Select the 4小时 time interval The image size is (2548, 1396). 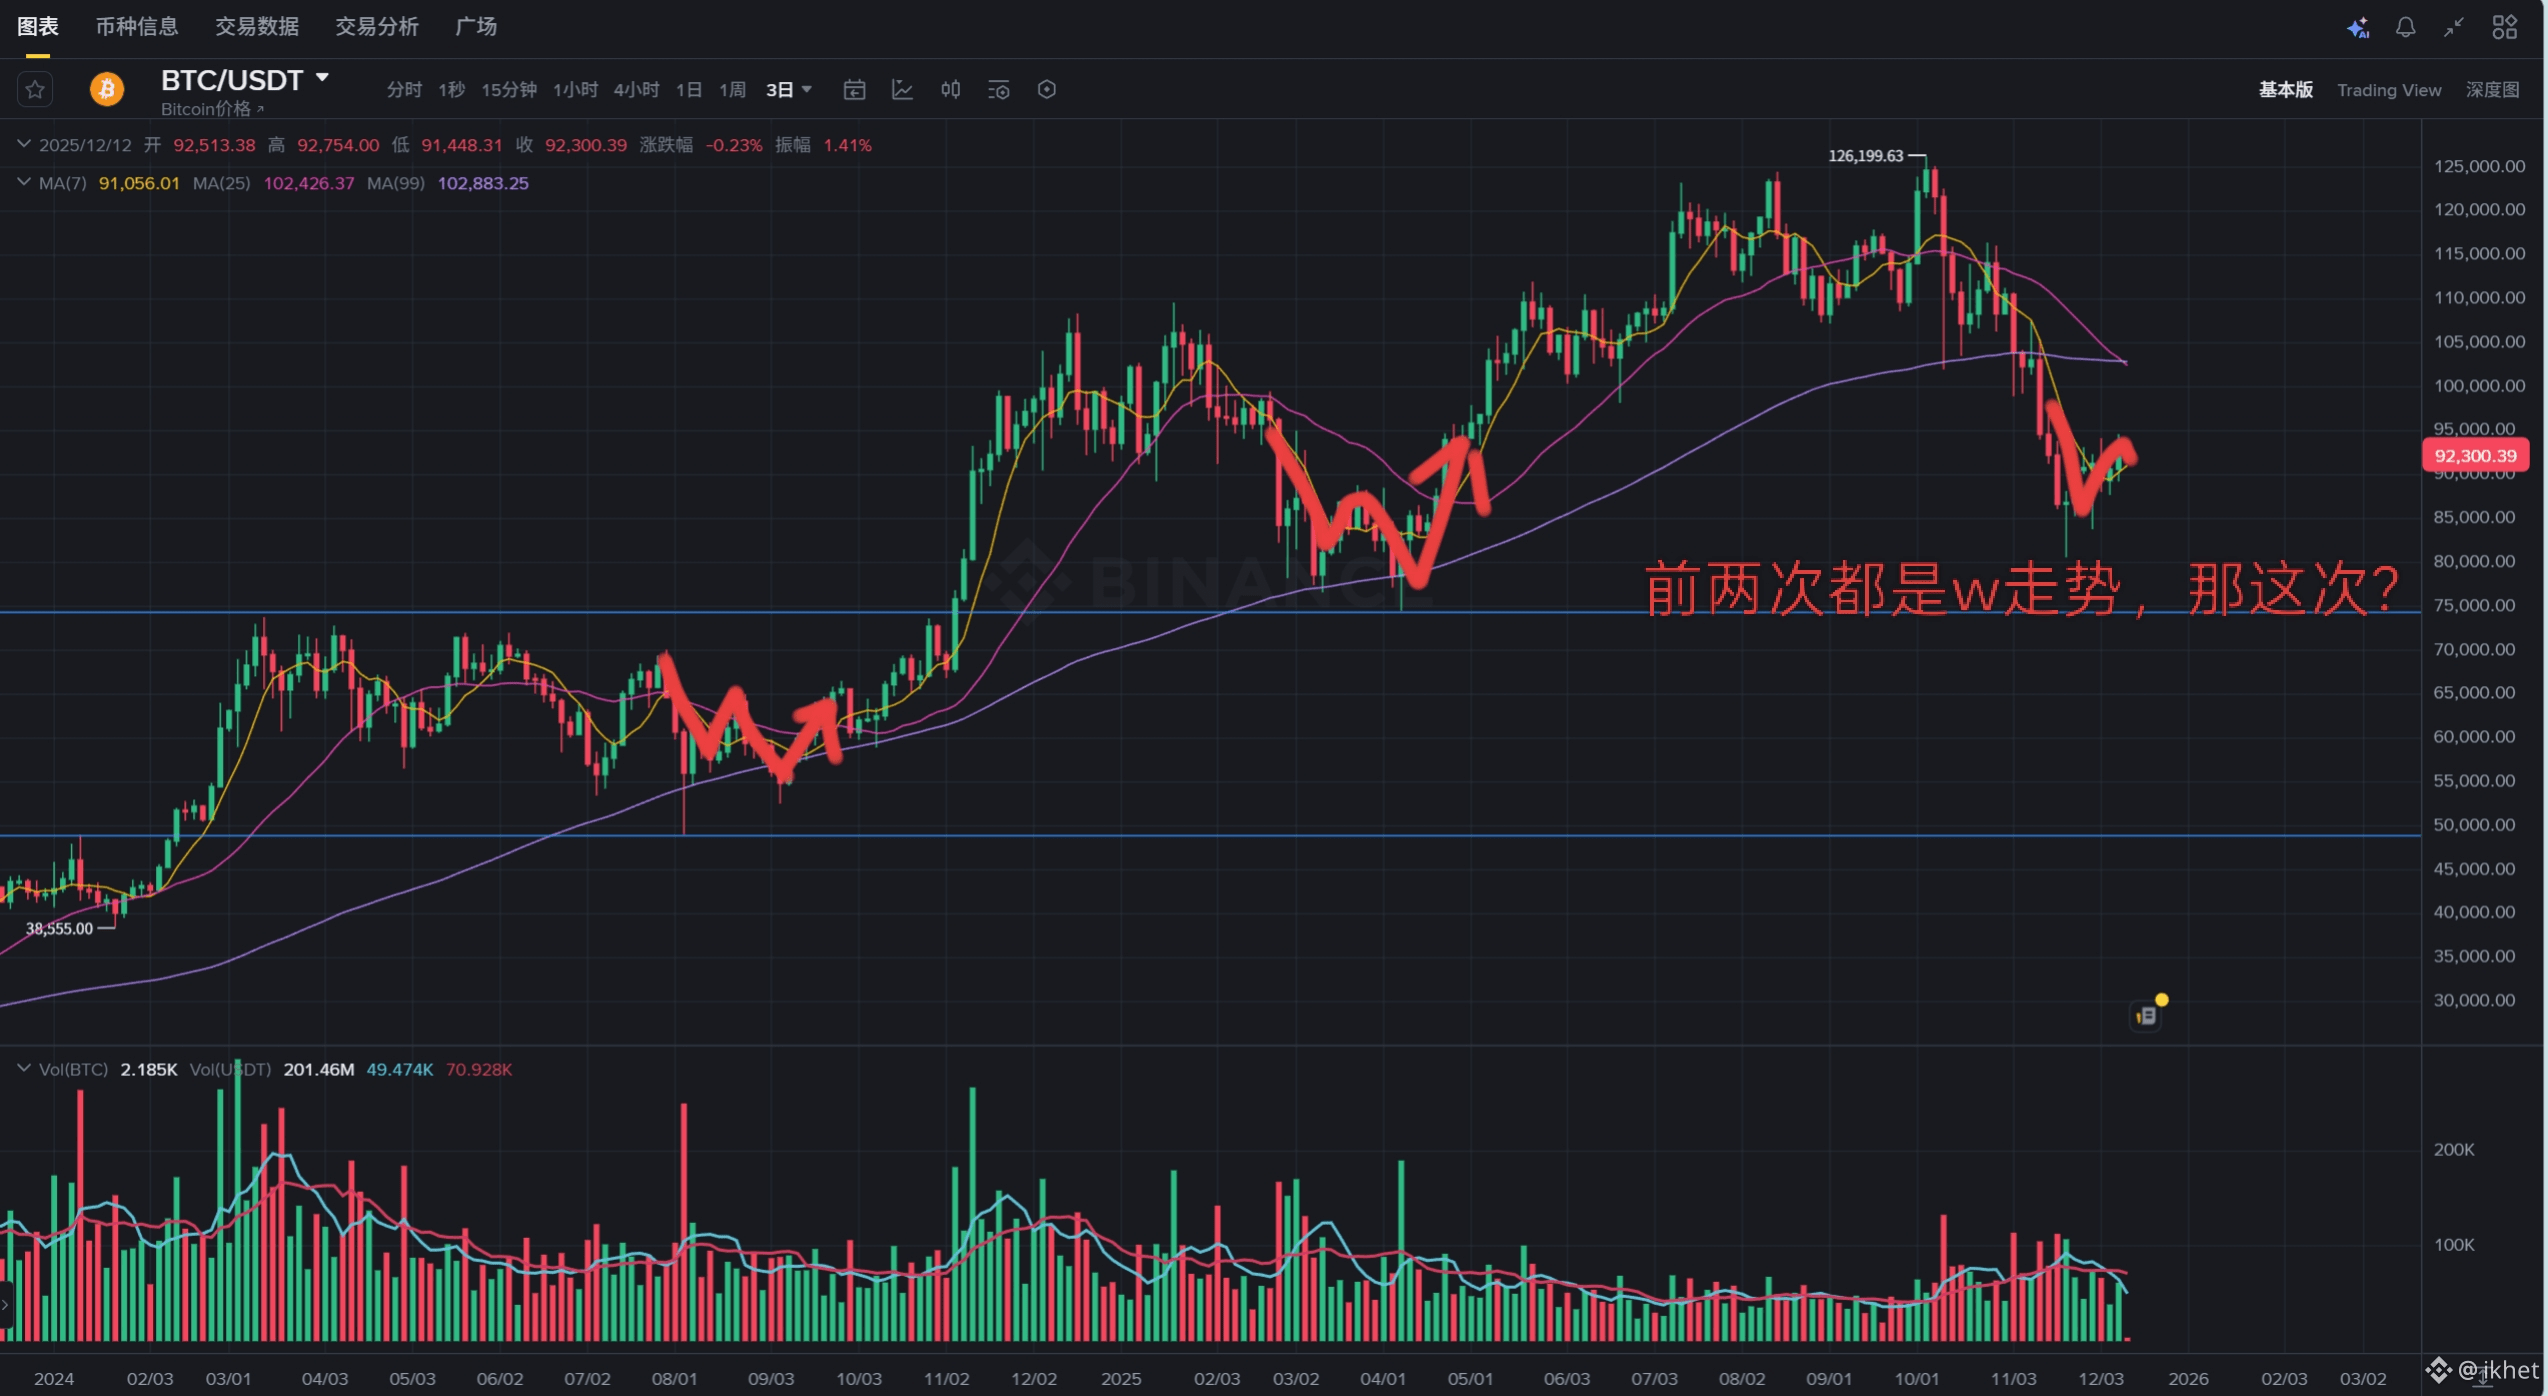(636, 90)
